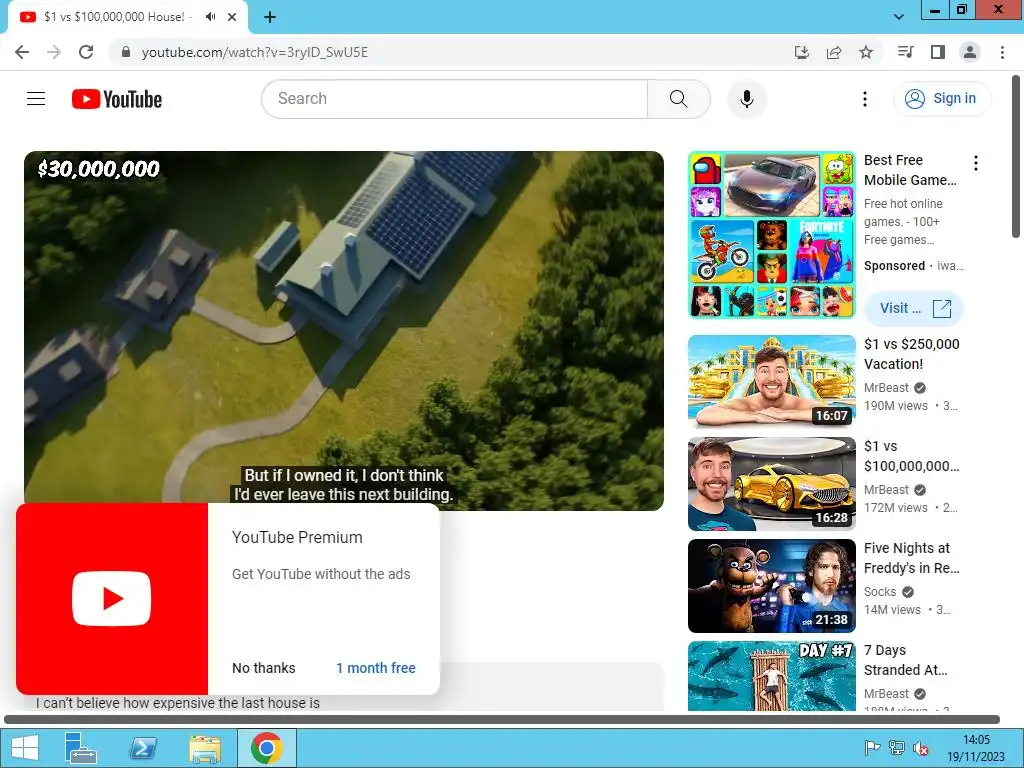
Task: Open ad options three-dot menu
Action: 976,163
